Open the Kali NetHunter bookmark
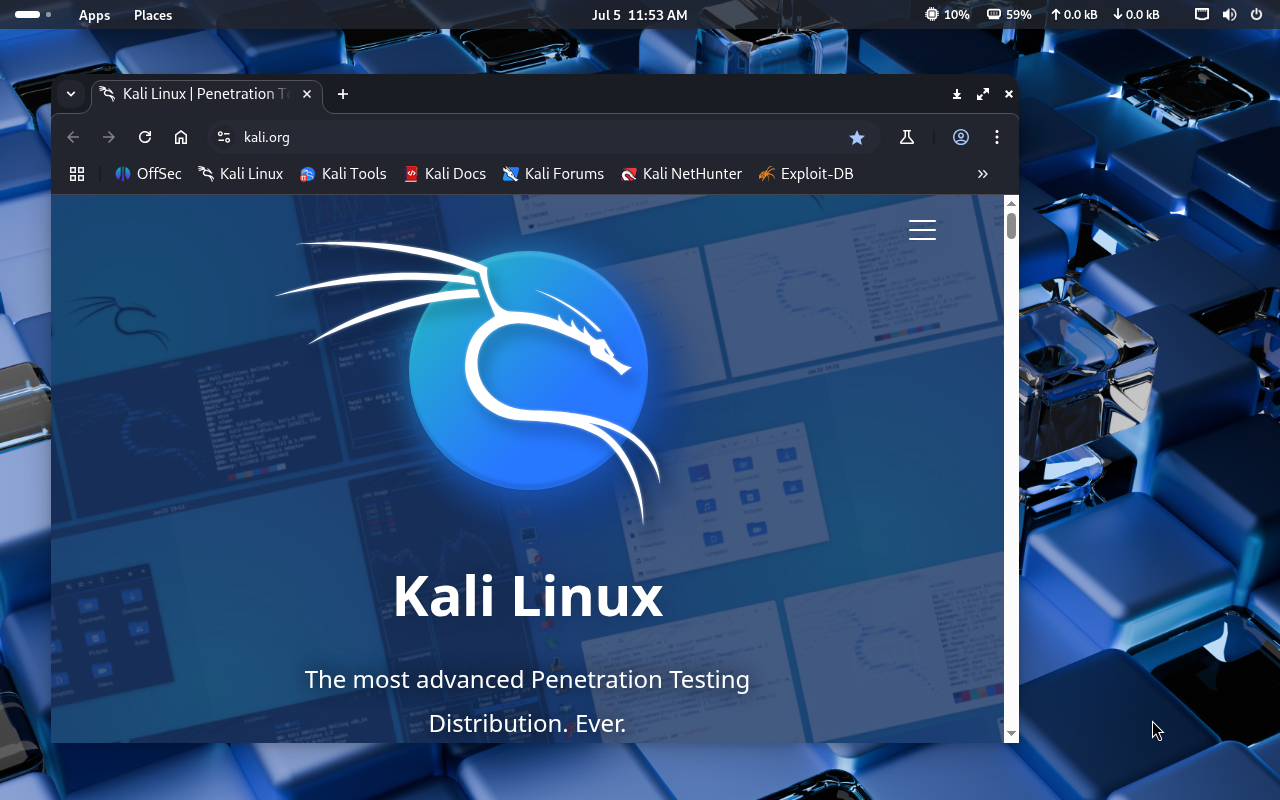 [x=681, y=174]
